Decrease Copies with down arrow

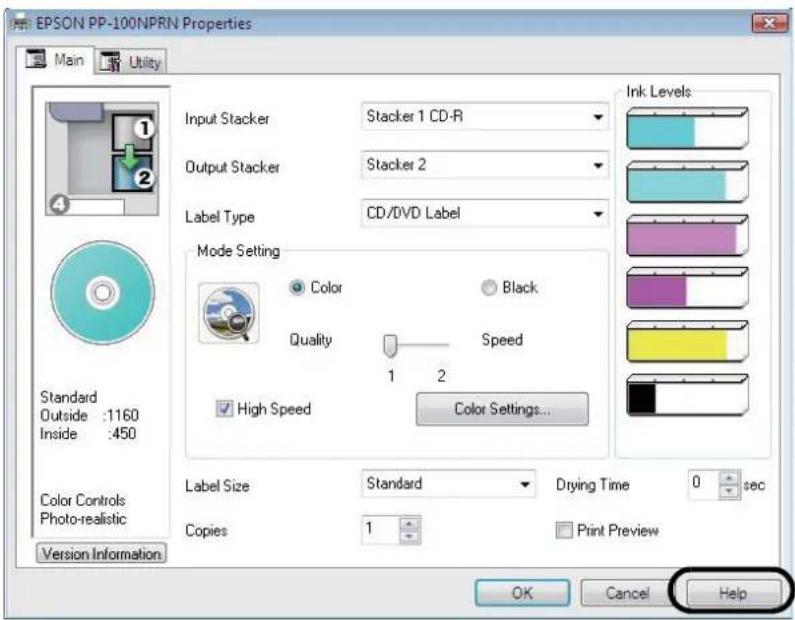(x=410, y=536)
